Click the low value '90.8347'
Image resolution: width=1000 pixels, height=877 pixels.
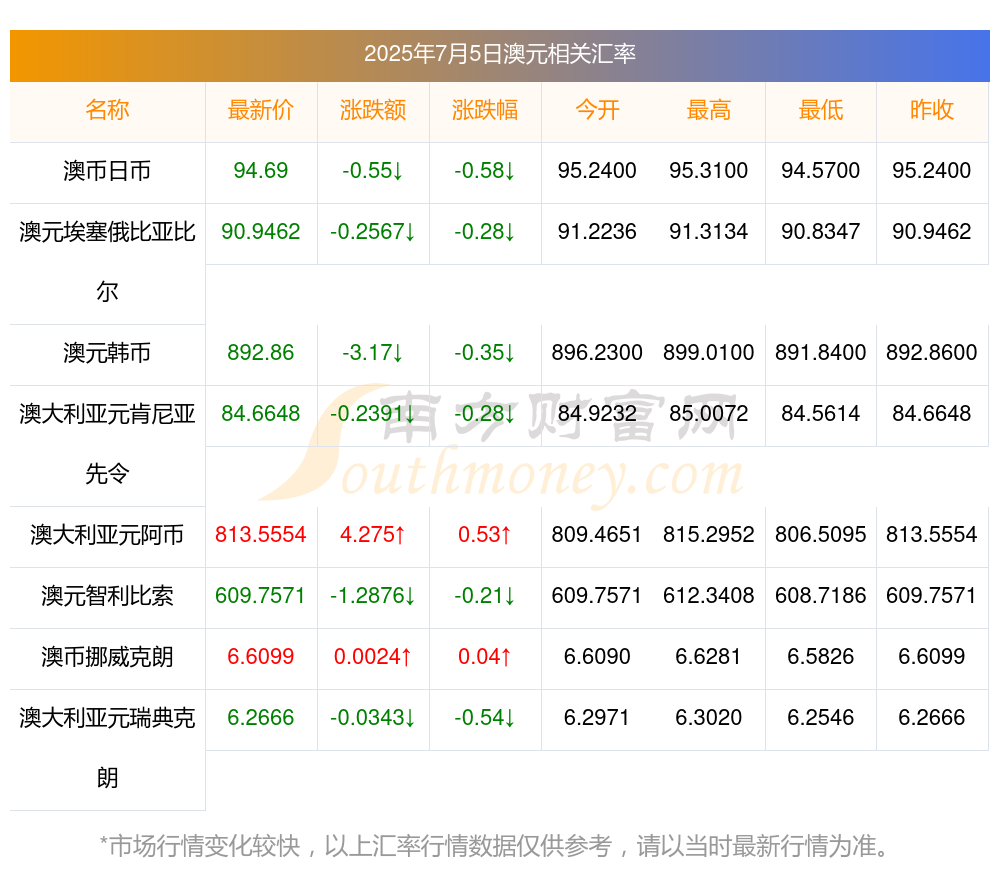(821, 232)
